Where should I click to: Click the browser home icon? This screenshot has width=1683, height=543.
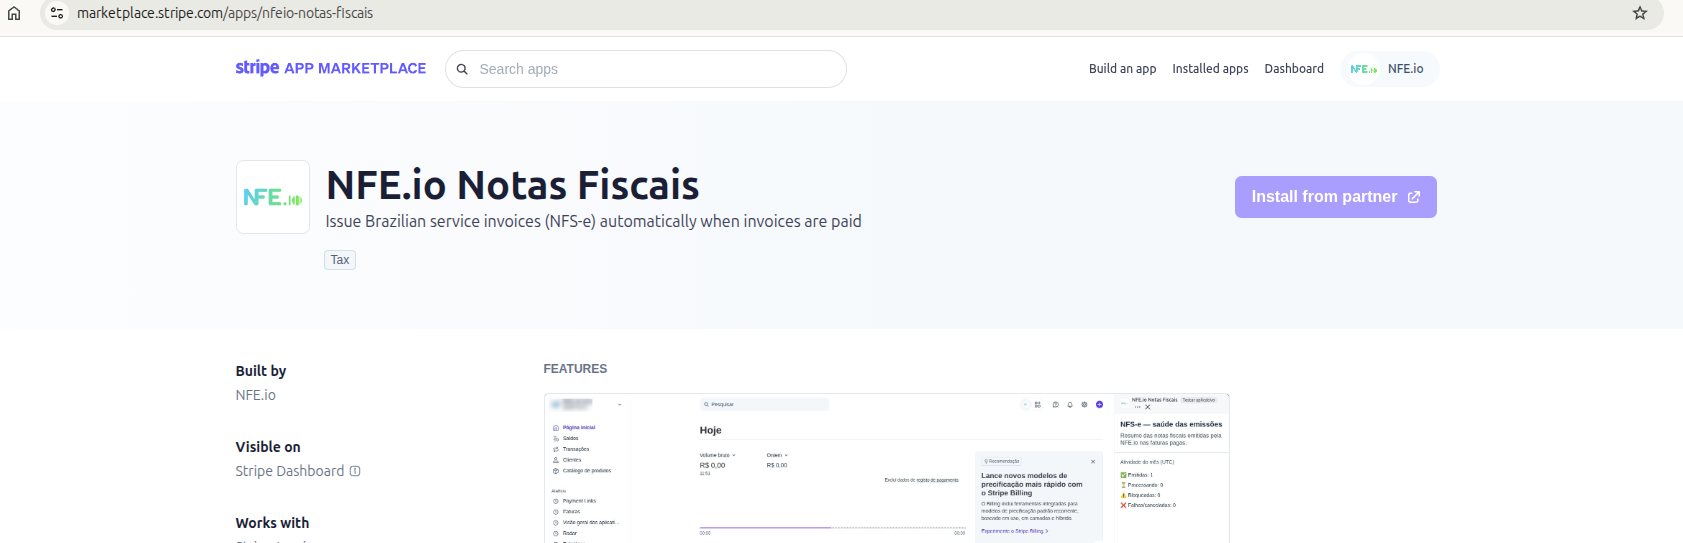[14, 13]
